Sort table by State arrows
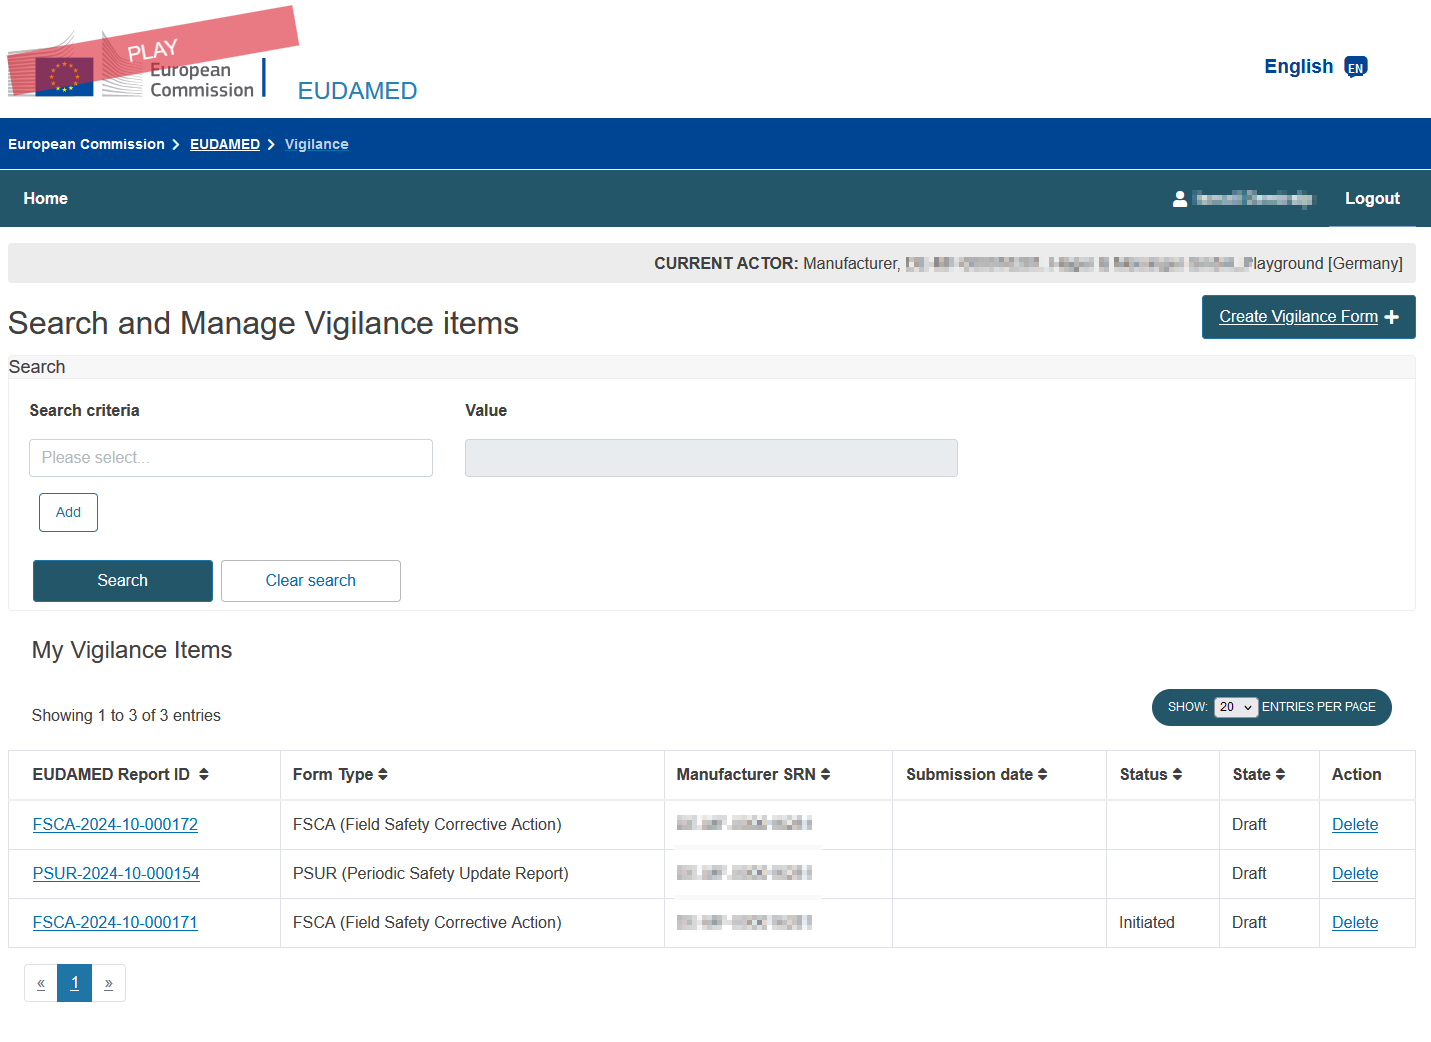Viewport: 1431px width, 1042px height. coord(1280,774)
